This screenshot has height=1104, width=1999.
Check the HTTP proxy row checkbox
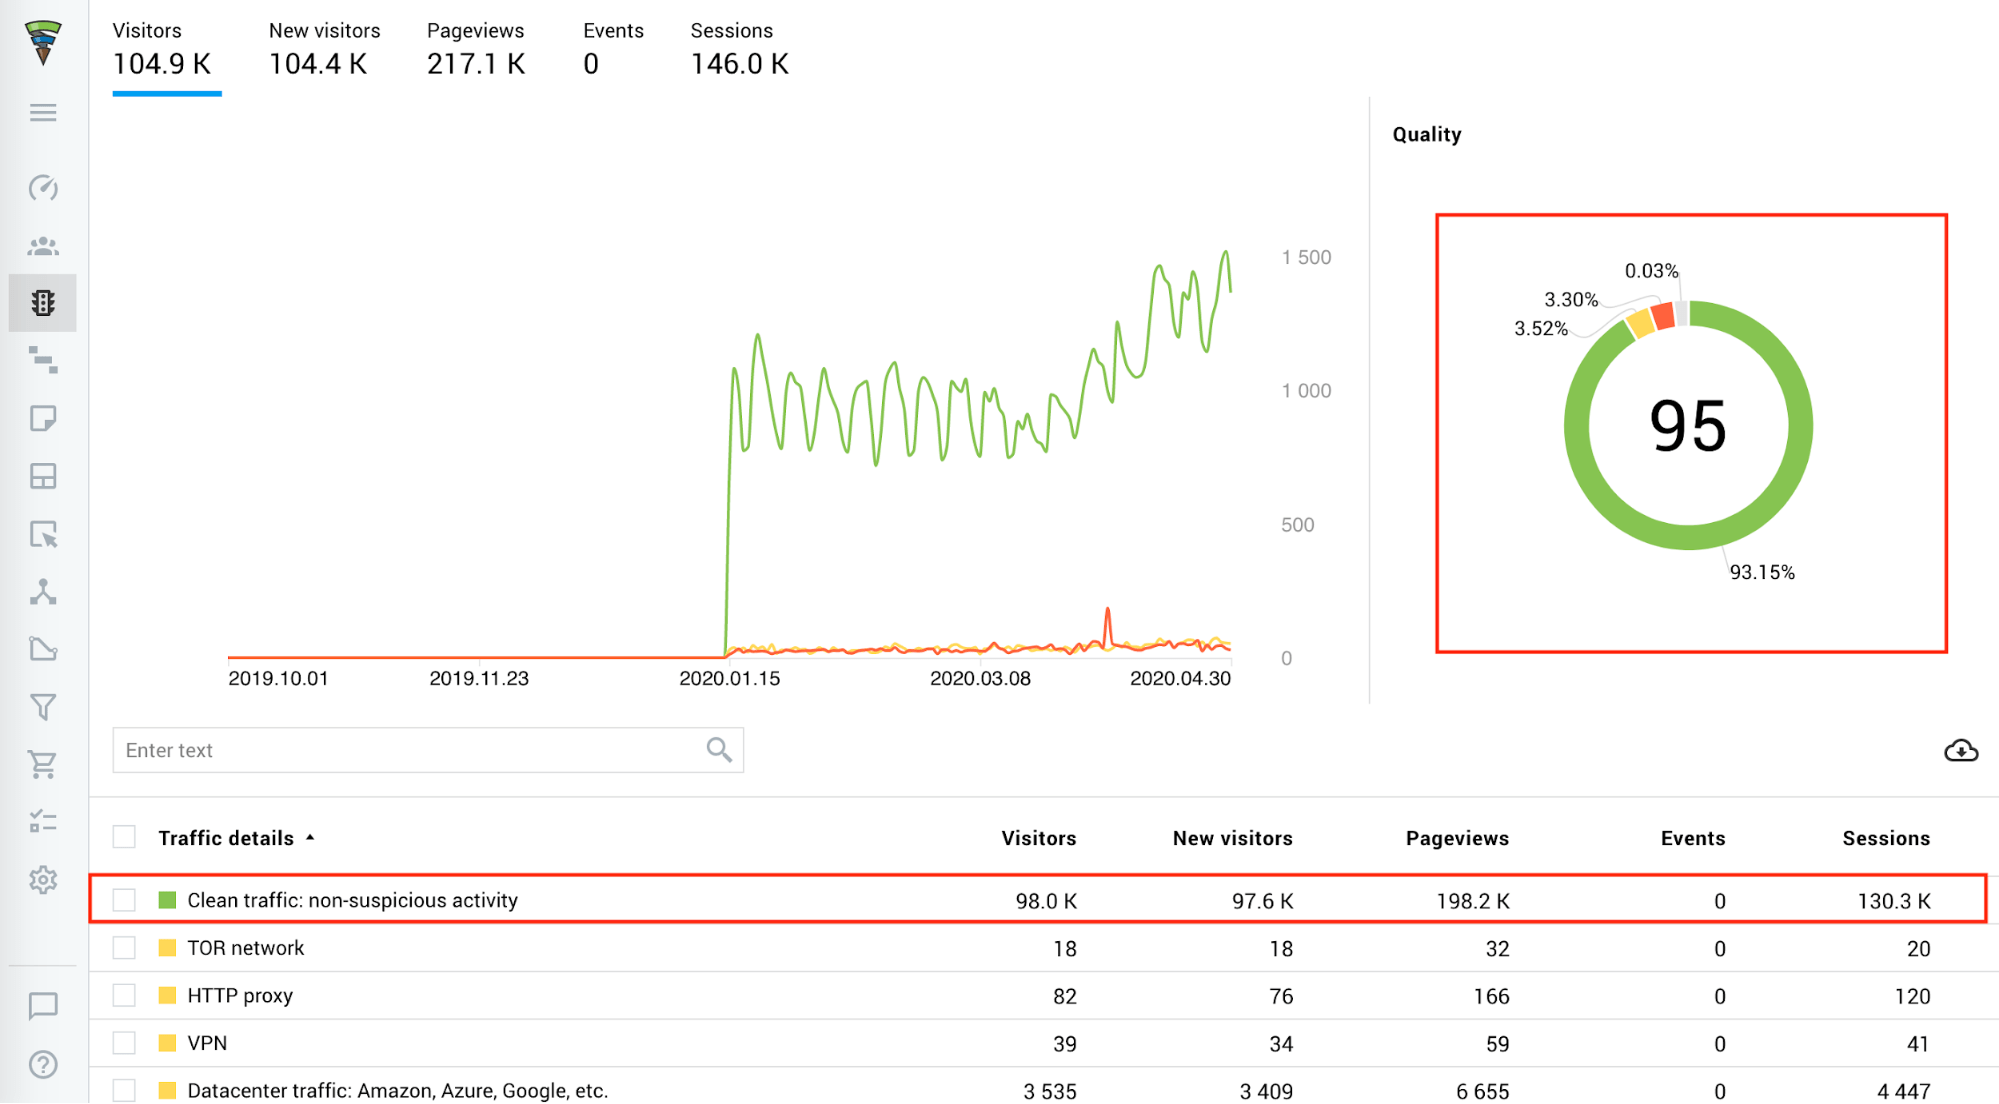124,995
